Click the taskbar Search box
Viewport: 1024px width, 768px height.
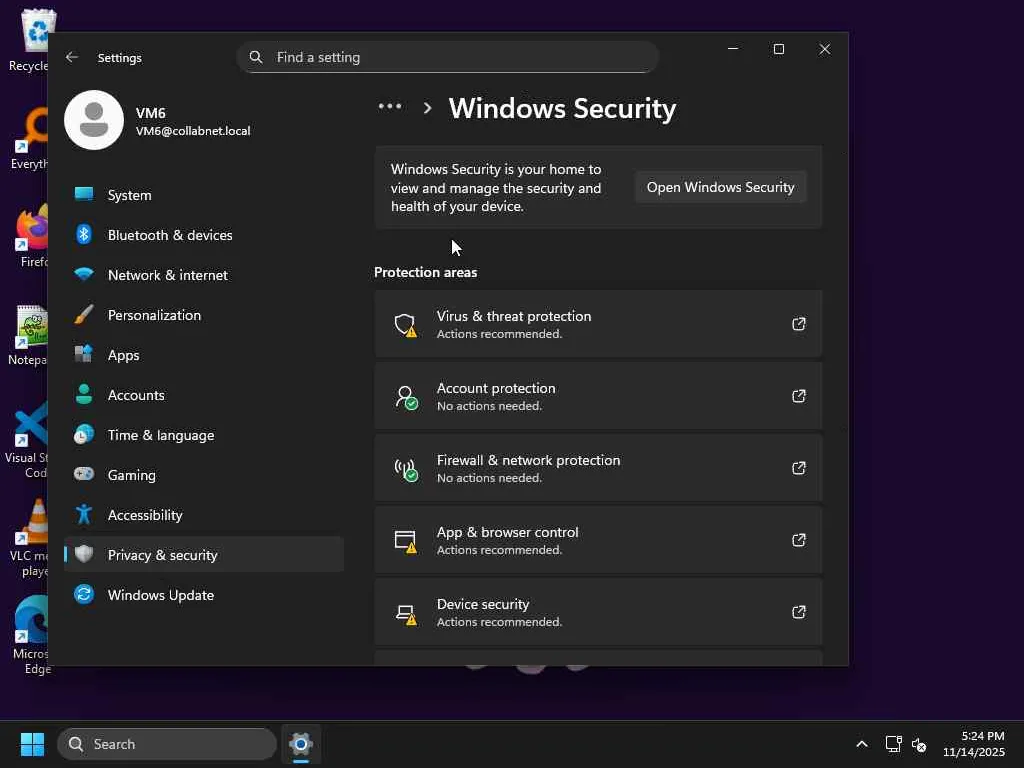point(167,744)
